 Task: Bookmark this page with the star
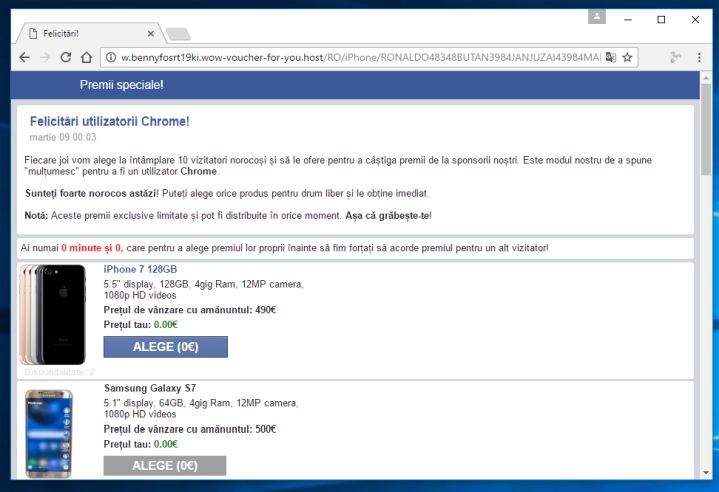[x=627, y=57]
